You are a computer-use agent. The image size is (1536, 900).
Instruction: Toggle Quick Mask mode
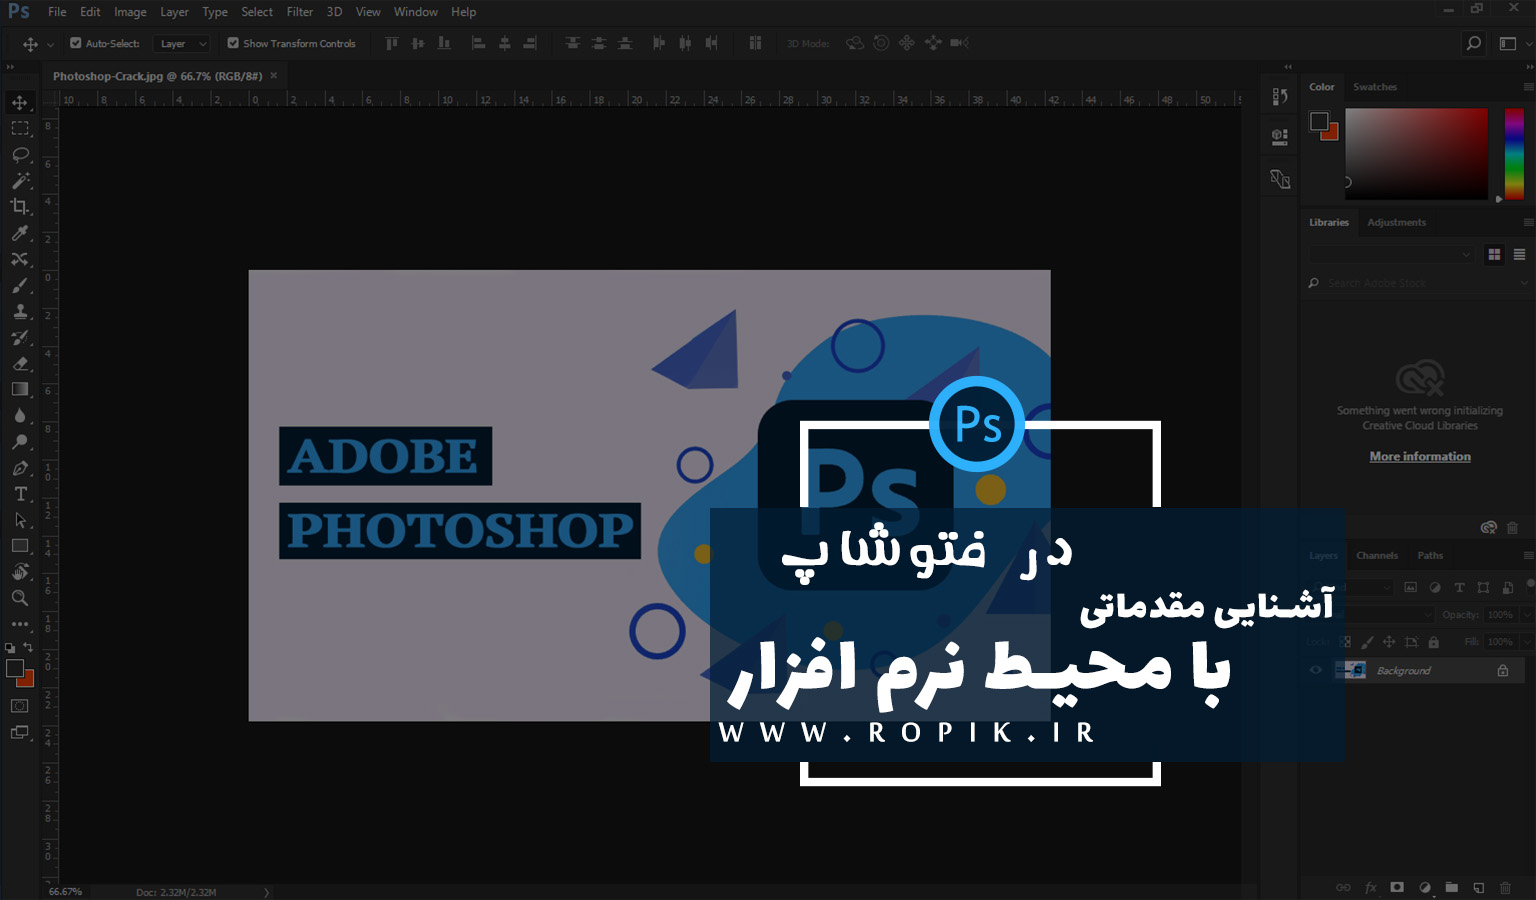[x=20, y=706]
